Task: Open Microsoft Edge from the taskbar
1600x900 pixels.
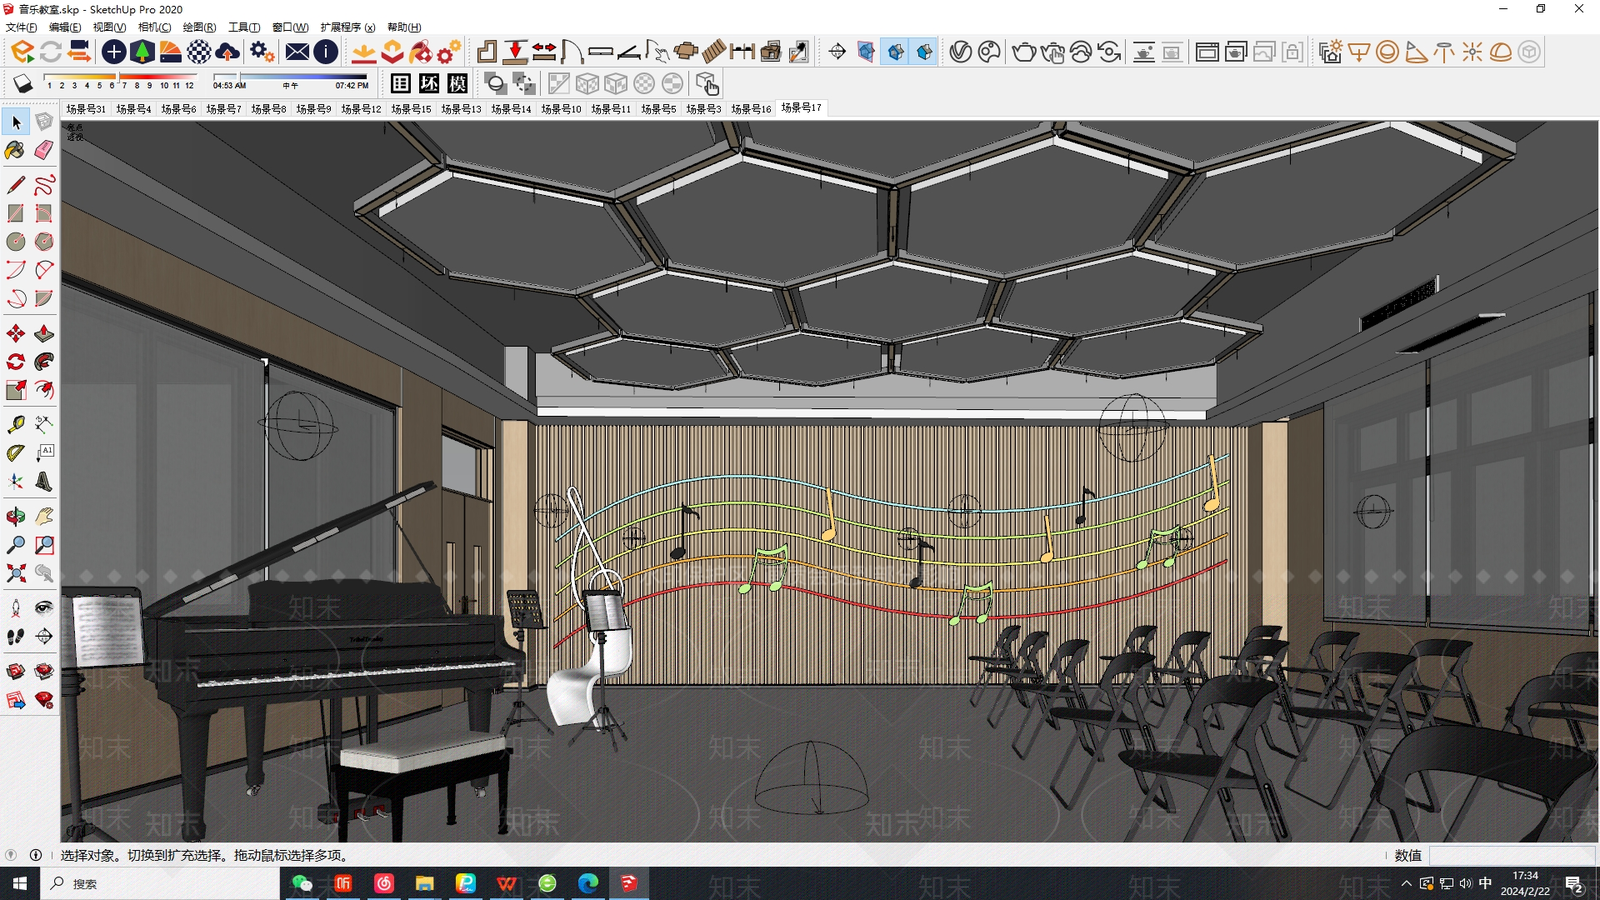Action: pos(588,884)
